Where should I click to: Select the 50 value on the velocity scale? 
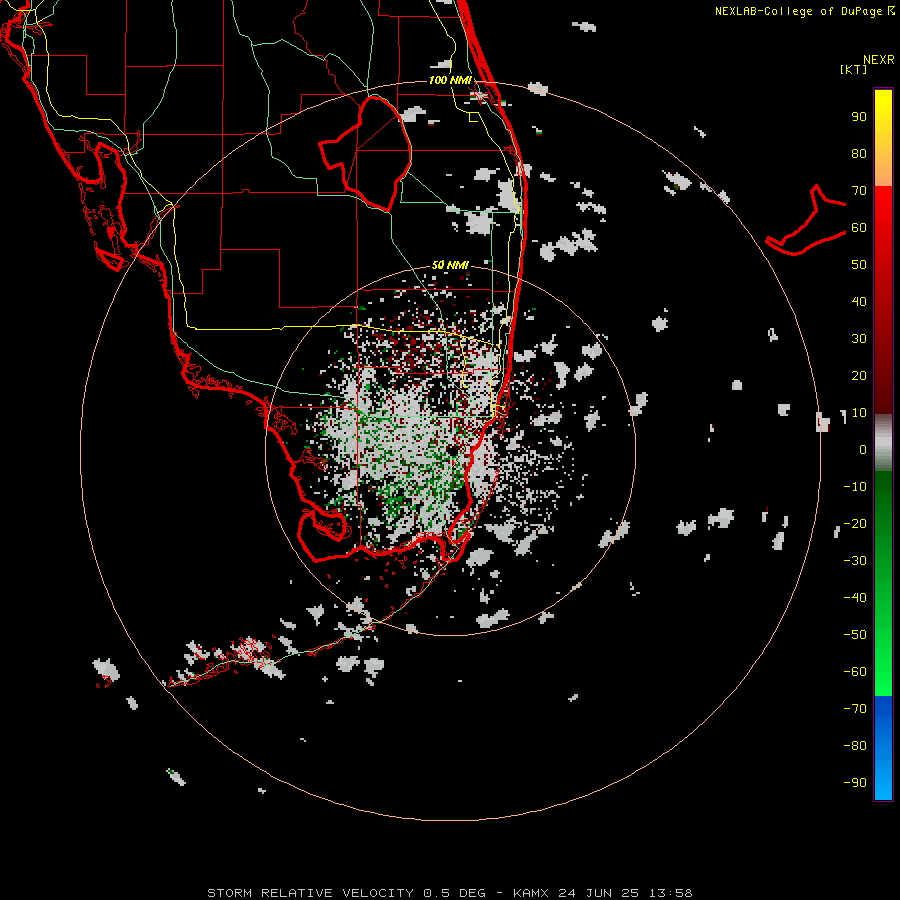[859, 265]
